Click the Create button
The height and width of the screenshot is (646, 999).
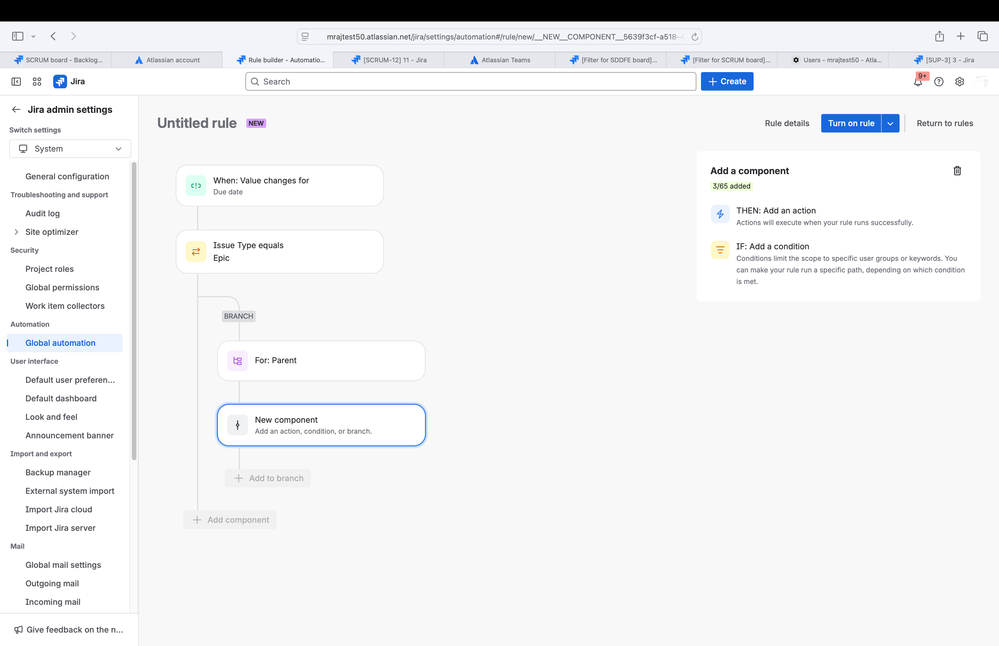(727, 82)
